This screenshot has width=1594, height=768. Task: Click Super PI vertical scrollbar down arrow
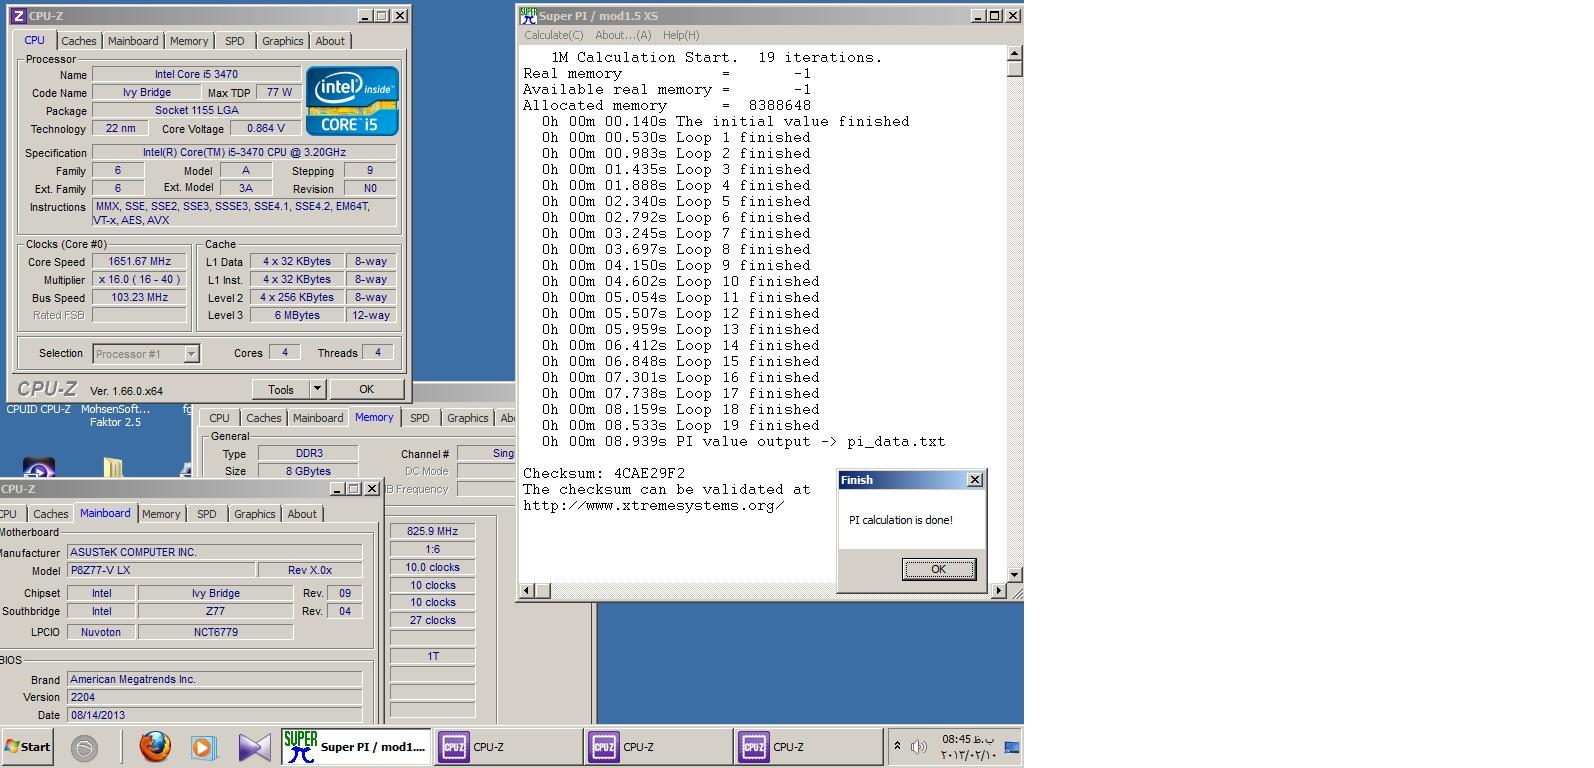coord(1015,575)
